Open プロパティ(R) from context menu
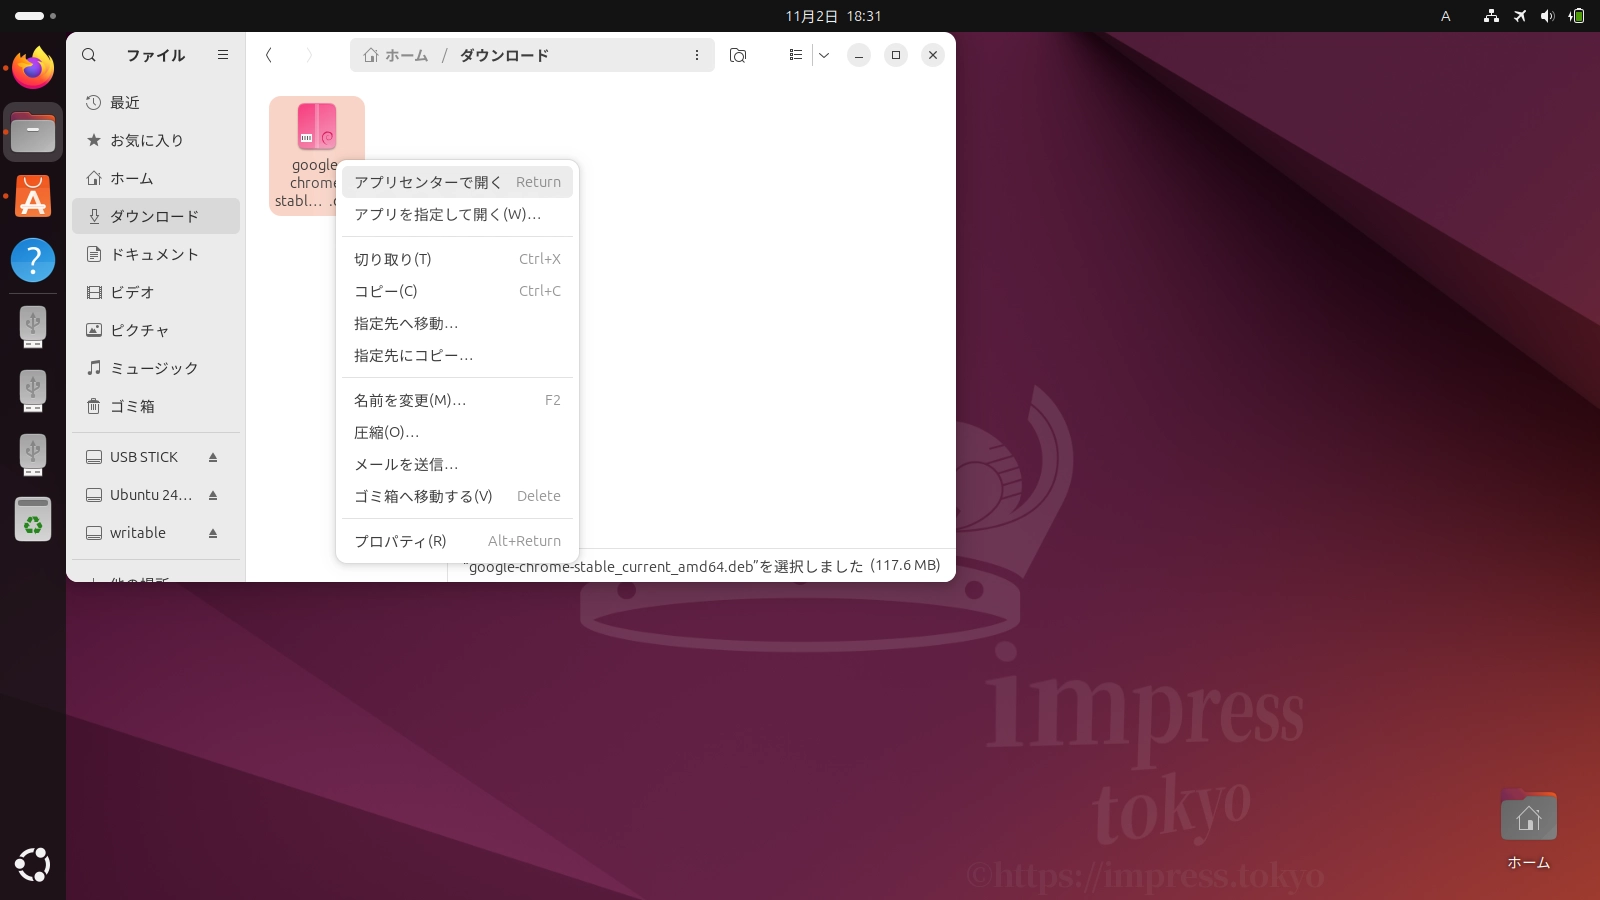 click(x=457, y=541)
